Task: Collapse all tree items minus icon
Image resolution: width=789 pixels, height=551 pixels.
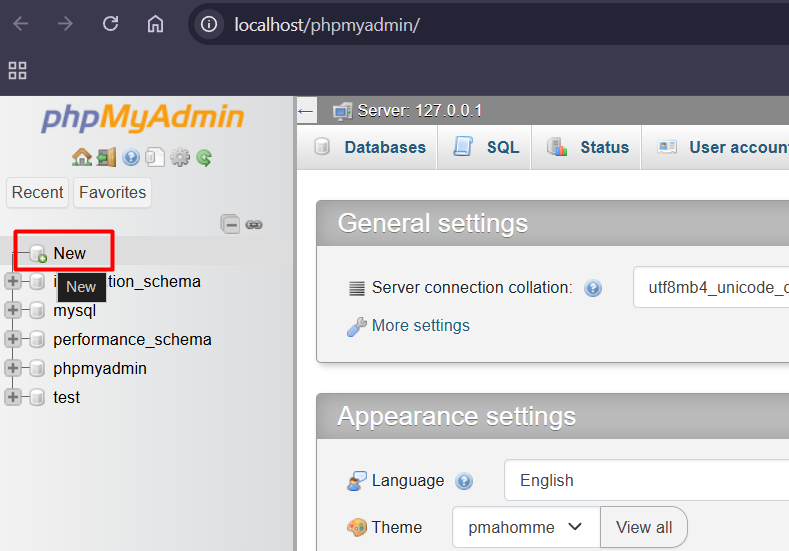Action: click(230, 224)
